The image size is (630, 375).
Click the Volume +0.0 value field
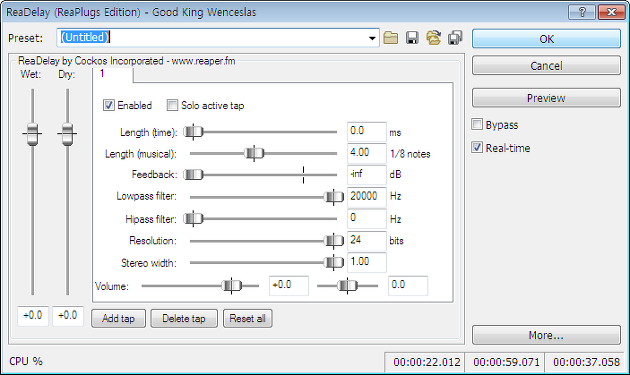[289, 286]
